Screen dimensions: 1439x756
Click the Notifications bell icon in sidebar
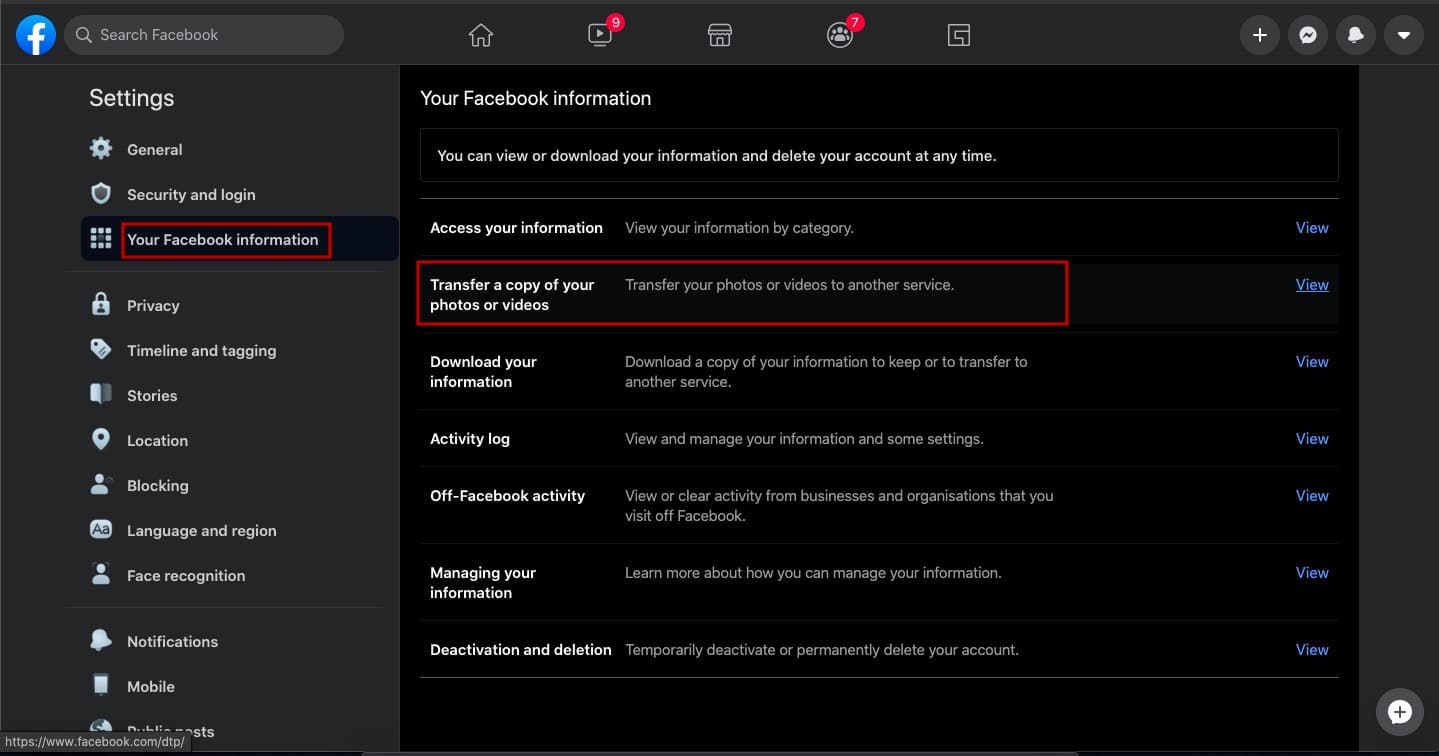101,641
